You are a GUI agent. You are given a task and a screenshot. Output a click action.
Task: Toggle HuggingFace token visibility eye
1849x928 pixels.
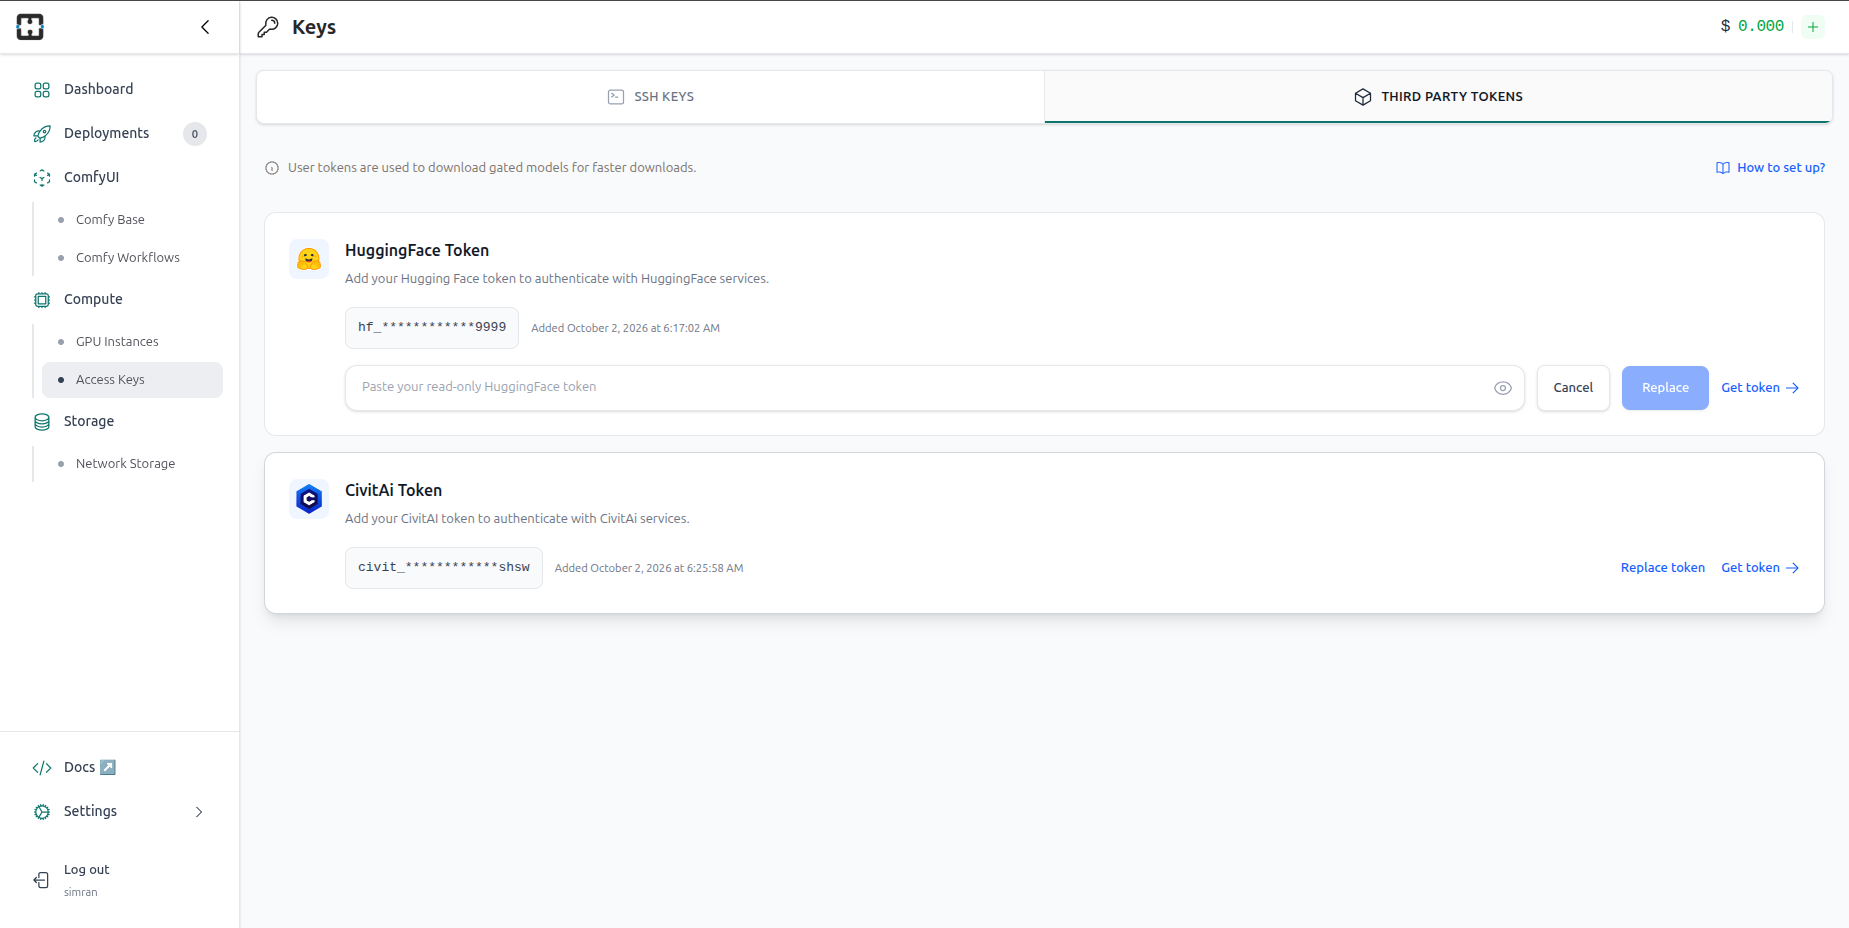(x=1502, y=388)
